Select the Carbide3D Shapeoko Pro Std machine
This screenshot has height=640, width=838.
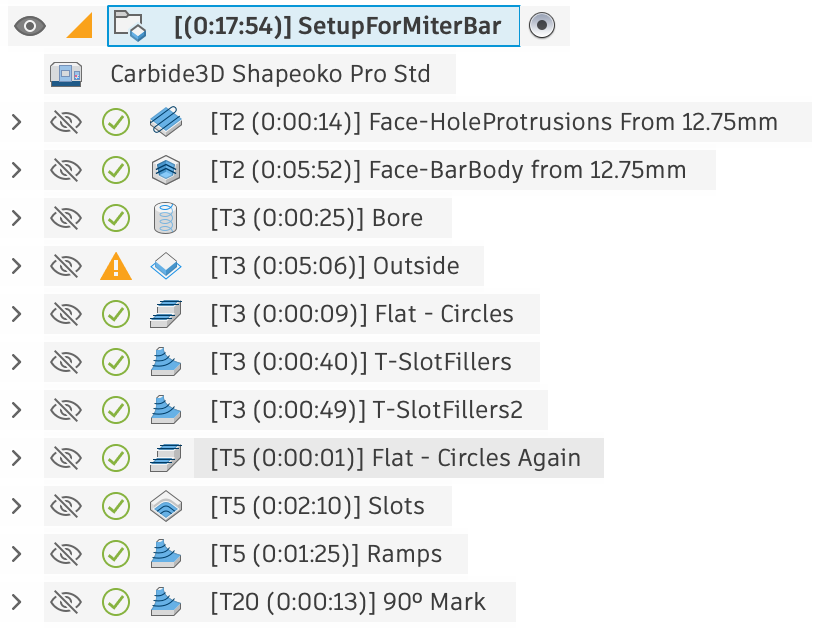tap(270, 74)
